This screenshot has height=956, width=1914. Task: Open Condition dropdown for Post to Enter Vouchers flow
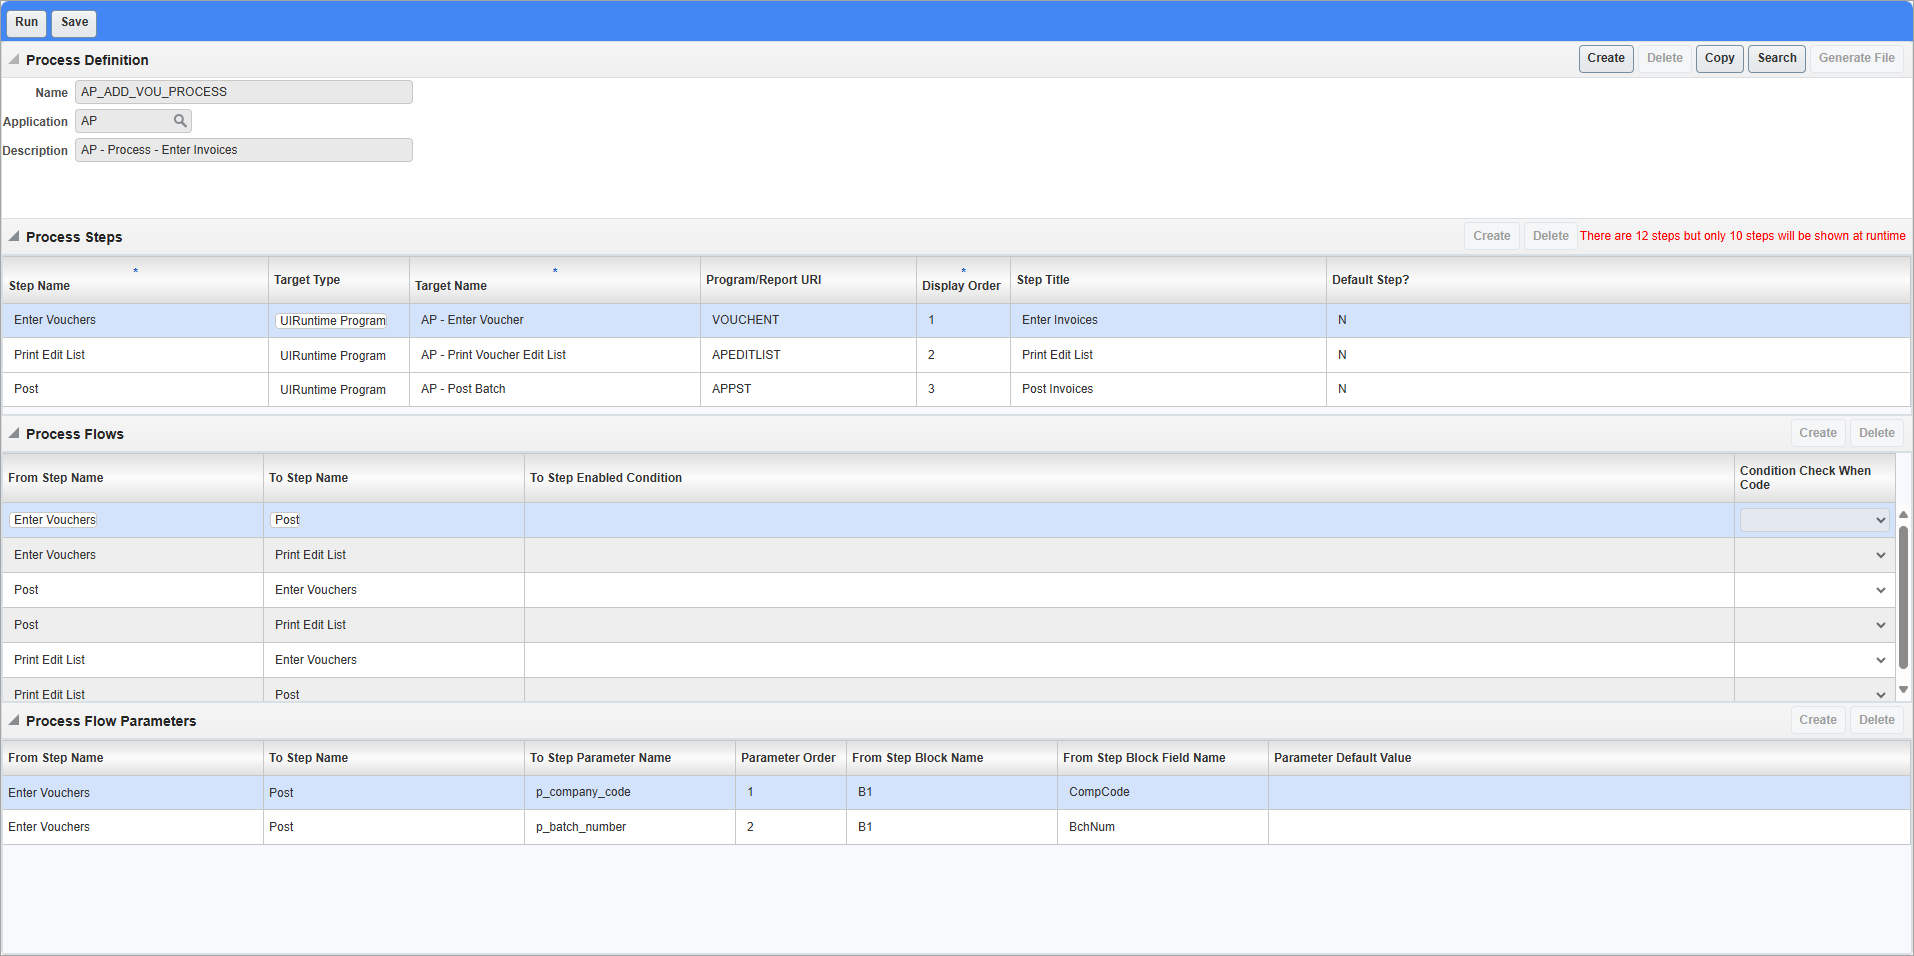1880,590
